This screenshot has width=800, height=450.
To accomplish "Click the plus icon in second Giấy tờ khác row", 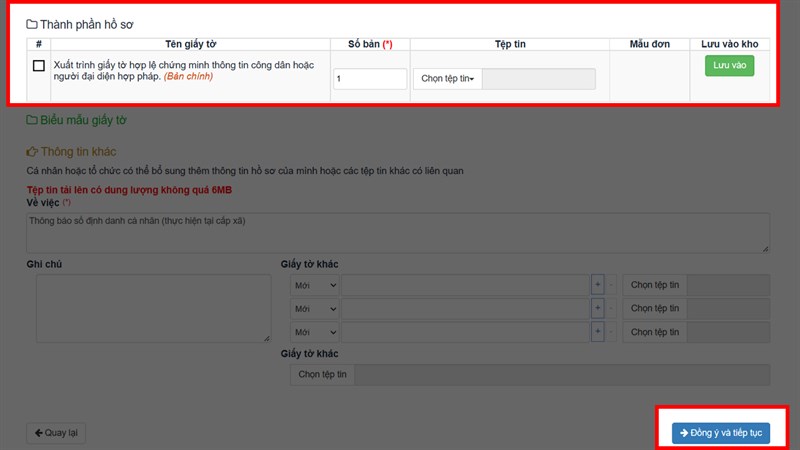I will point(597,308).
